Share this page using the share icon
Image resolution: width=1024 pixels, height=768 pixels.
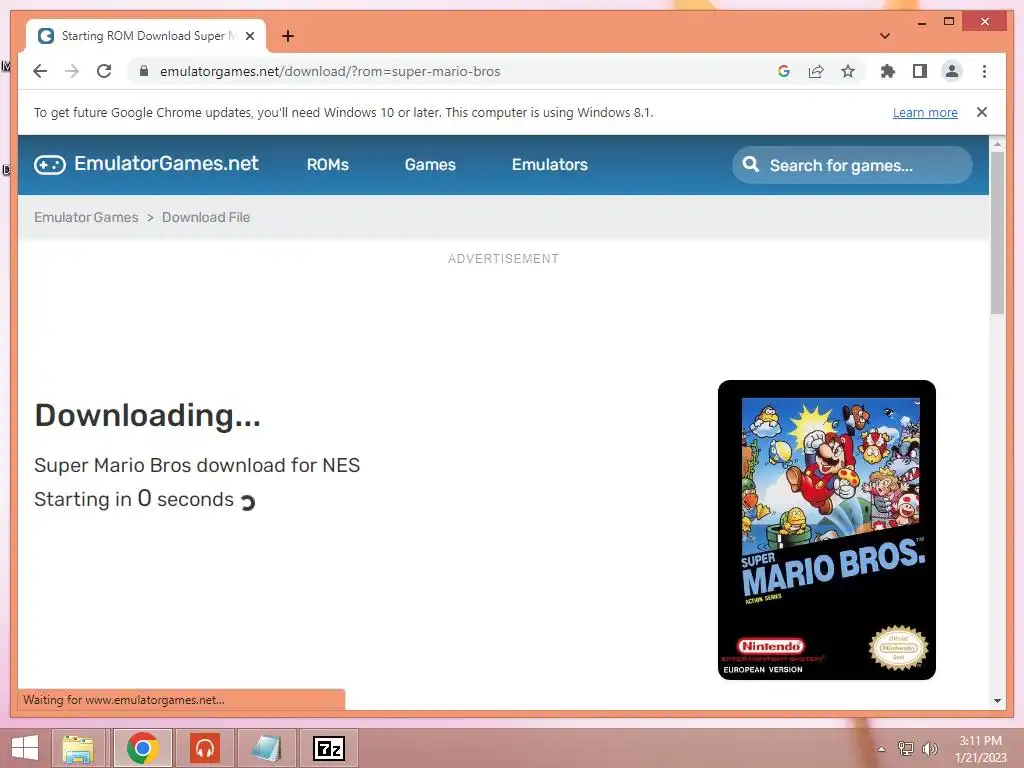click(x=816, y=71)
